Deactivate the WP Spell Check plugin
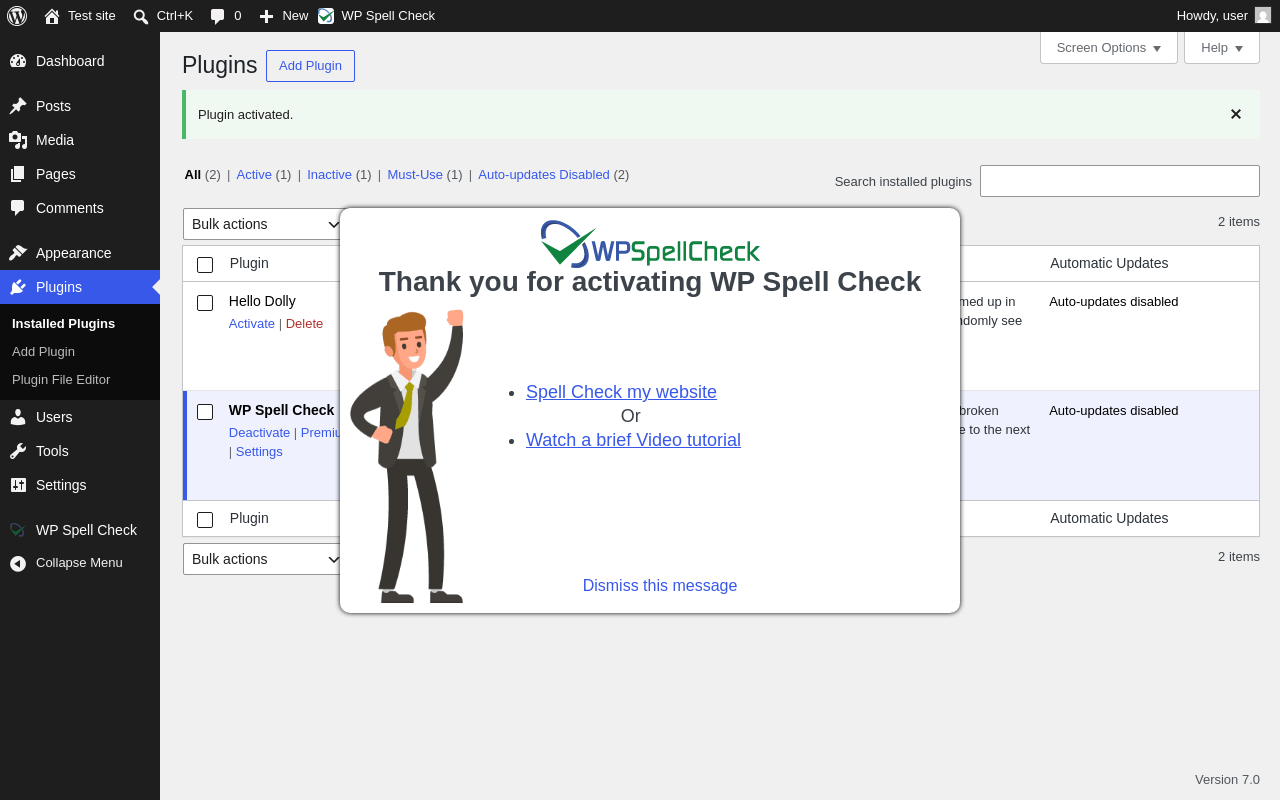 (260, 432)
